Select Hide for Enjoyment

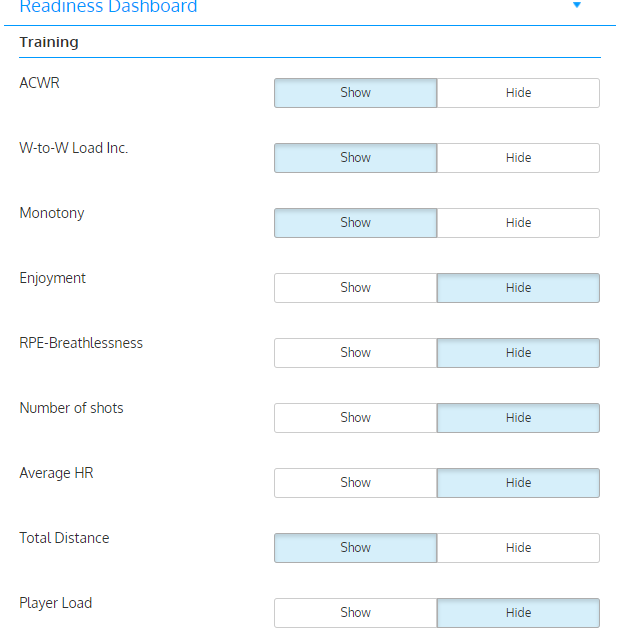[x=518, y=288]
